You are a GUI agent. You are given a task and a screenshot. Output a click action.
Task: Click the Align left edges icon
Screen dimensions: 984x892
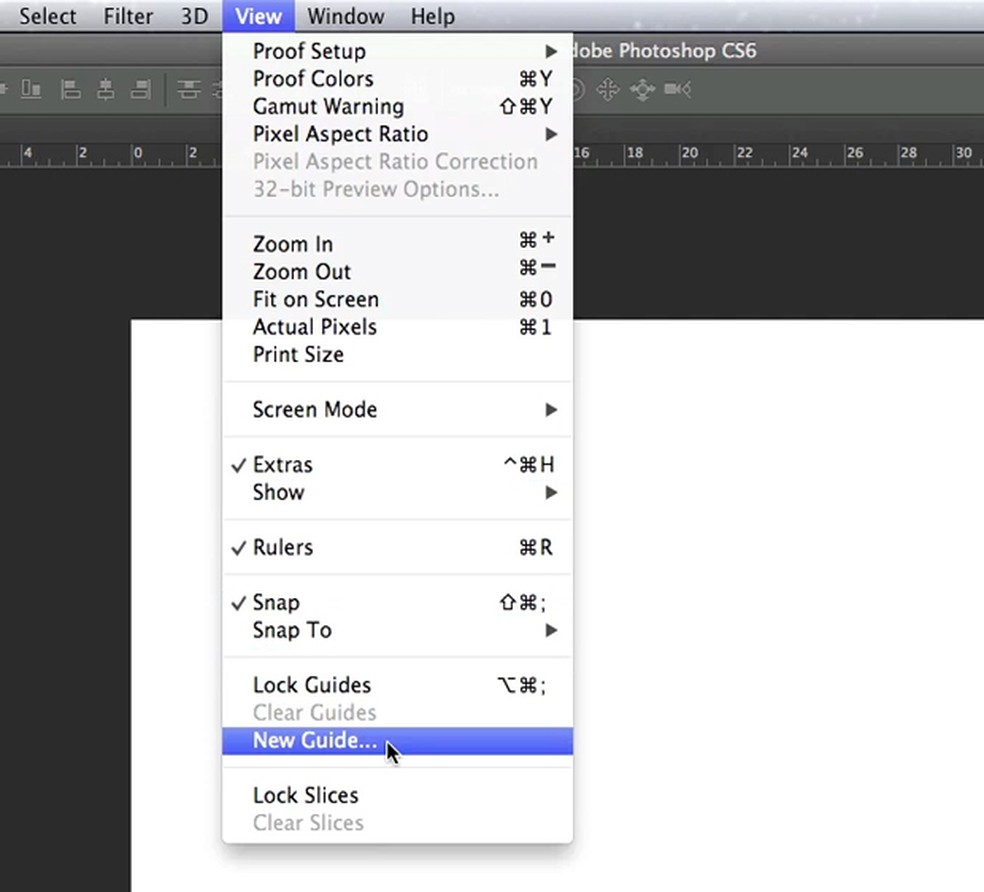(x=70, y=89)
